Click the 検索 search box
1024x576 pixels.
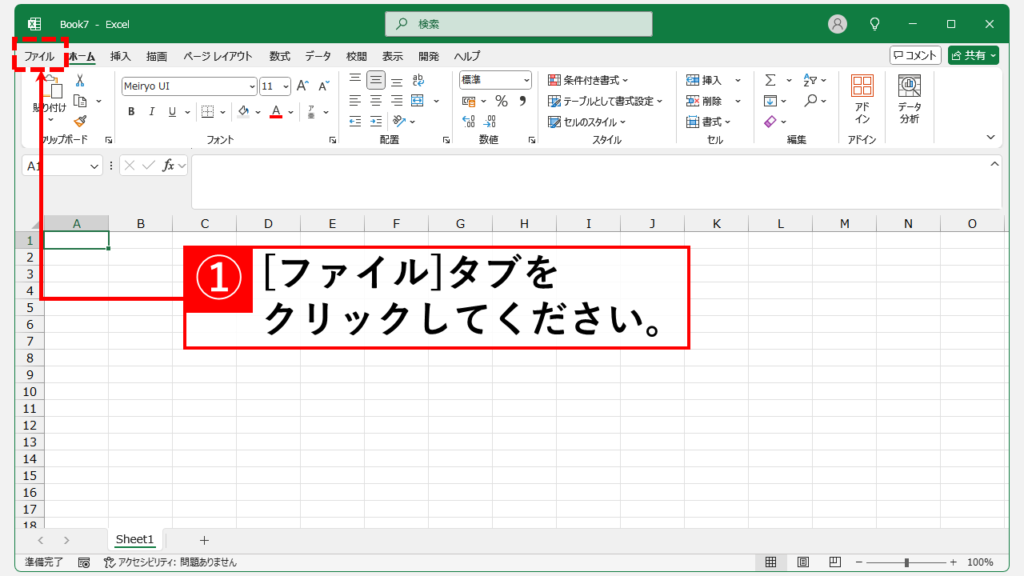pos(518,24)
